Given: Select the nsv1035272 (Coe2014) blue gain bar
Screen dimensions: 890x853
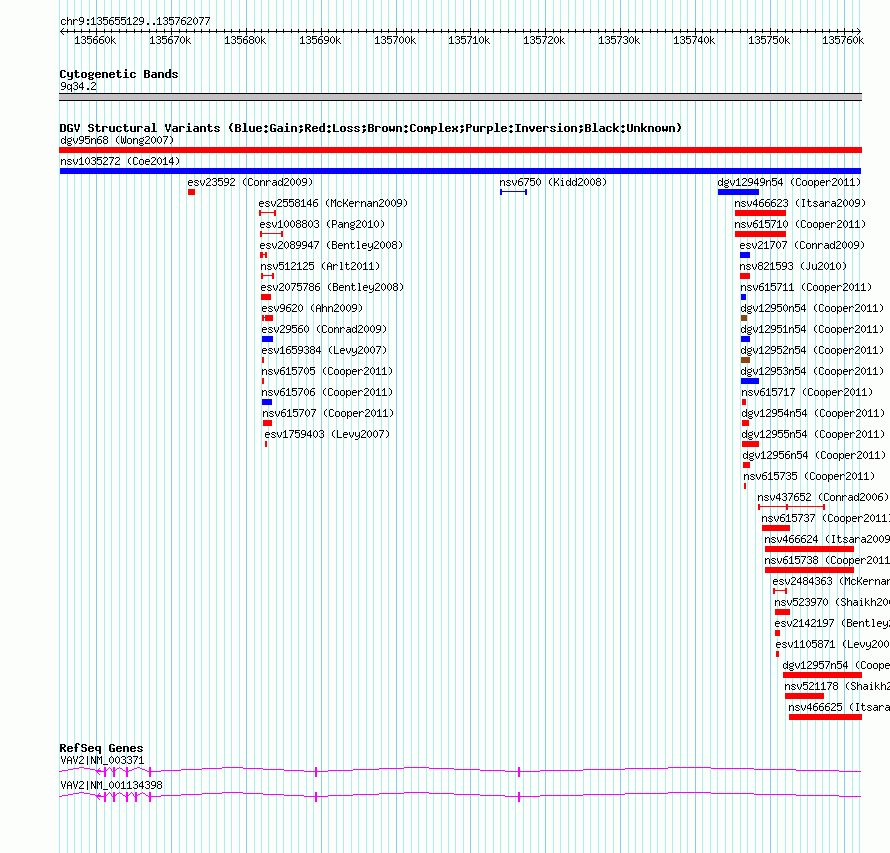Looking at the screenshot, I should tap(460, 171).
